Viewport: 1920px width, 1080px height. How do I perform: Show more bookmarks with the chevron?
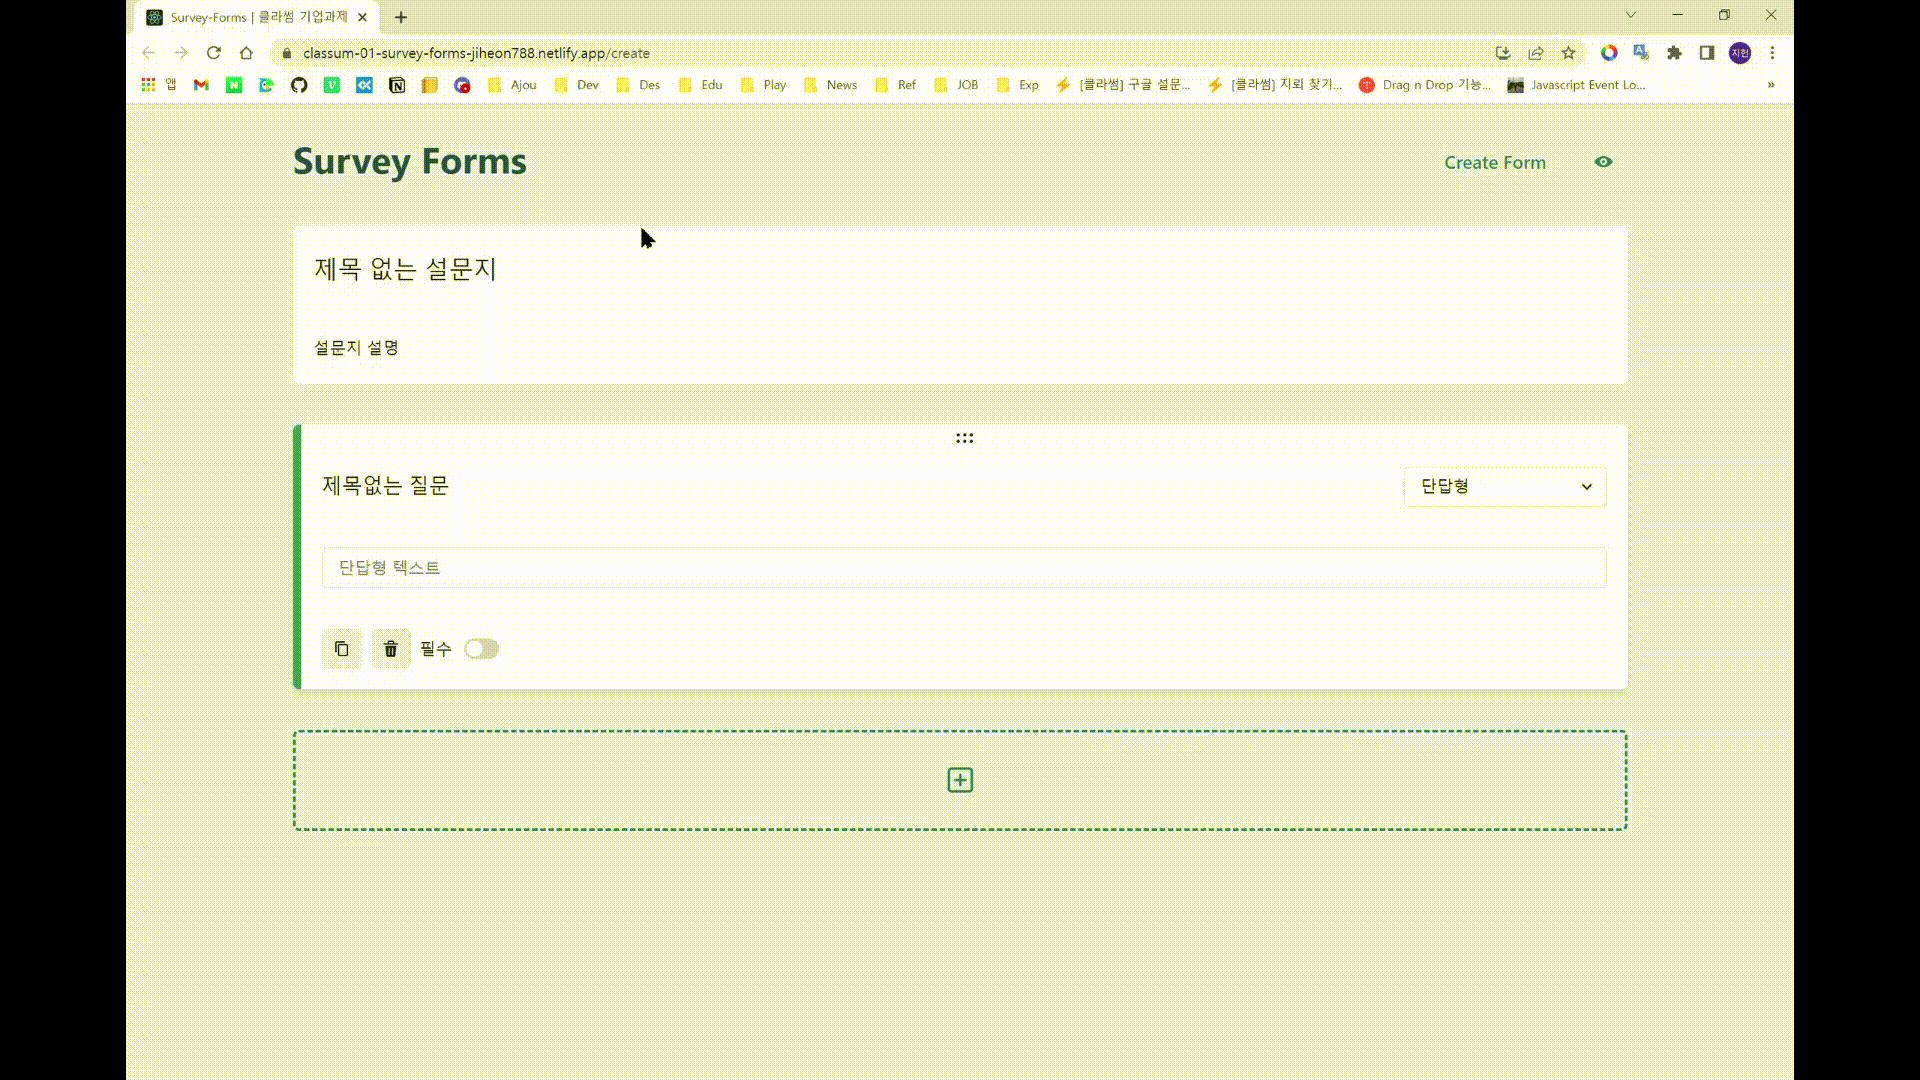(x=1771, y=85)
